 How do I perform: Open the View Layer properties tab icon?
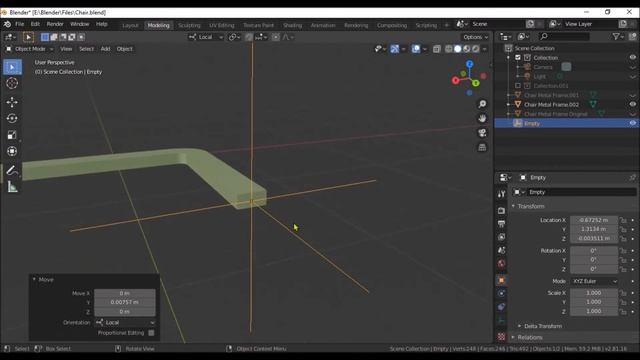click(501, 237)
